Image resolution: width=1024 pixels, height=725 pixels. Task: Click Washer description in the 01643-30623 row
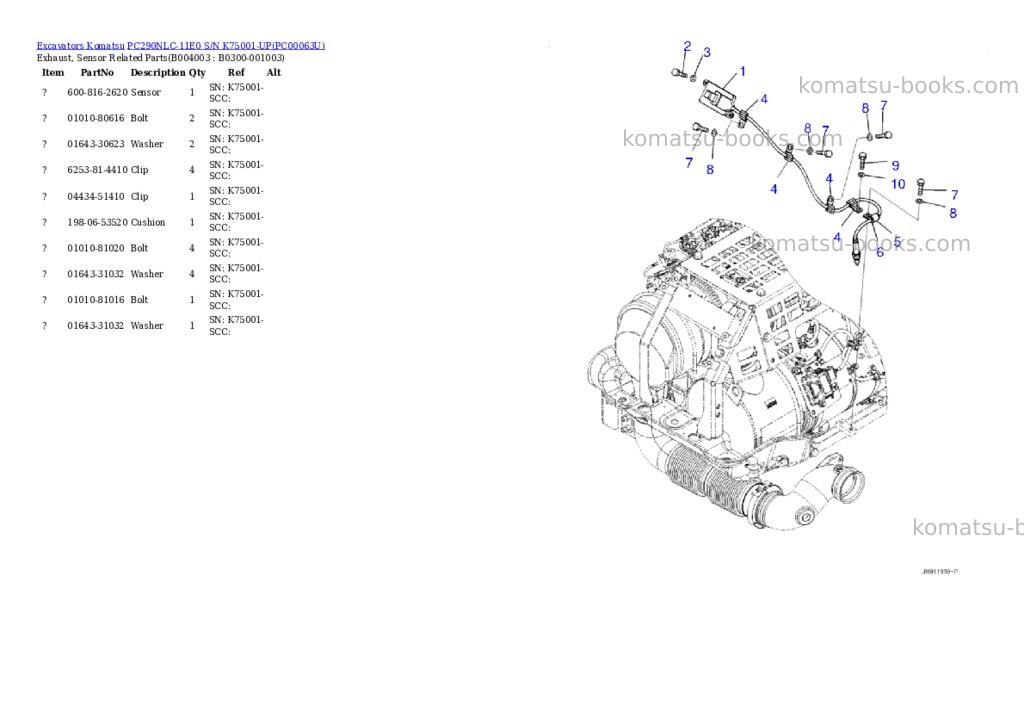click(147, 144)
